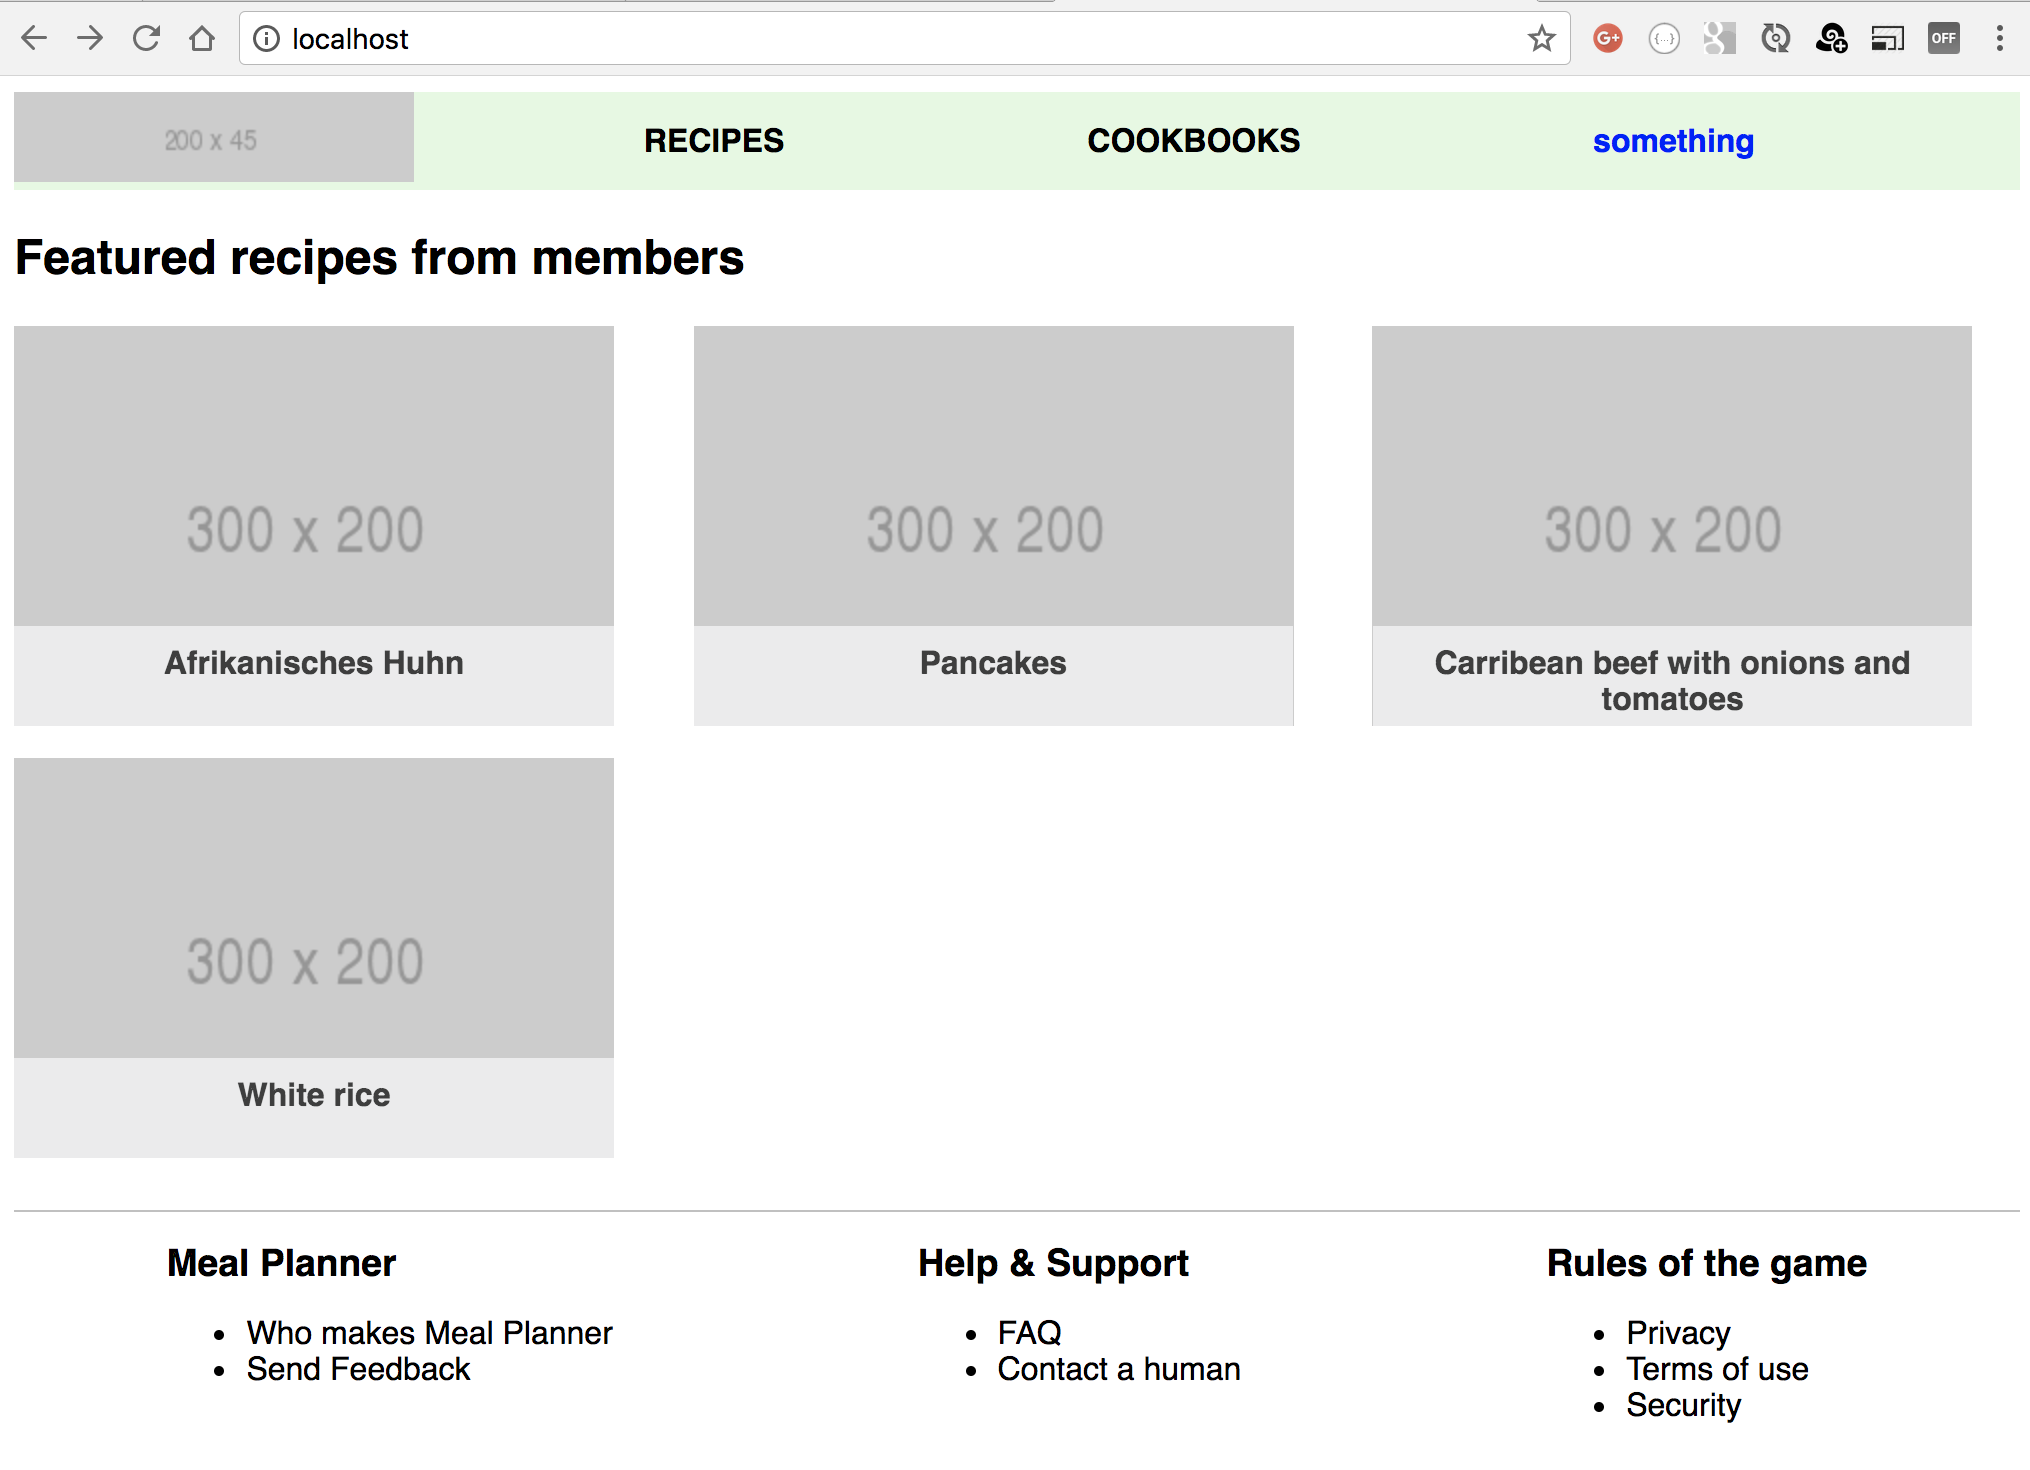Image resolution: width=2030 pixels, height=1470 pixels.
Task: Follow the blue something link
Action: (1673, 141)
